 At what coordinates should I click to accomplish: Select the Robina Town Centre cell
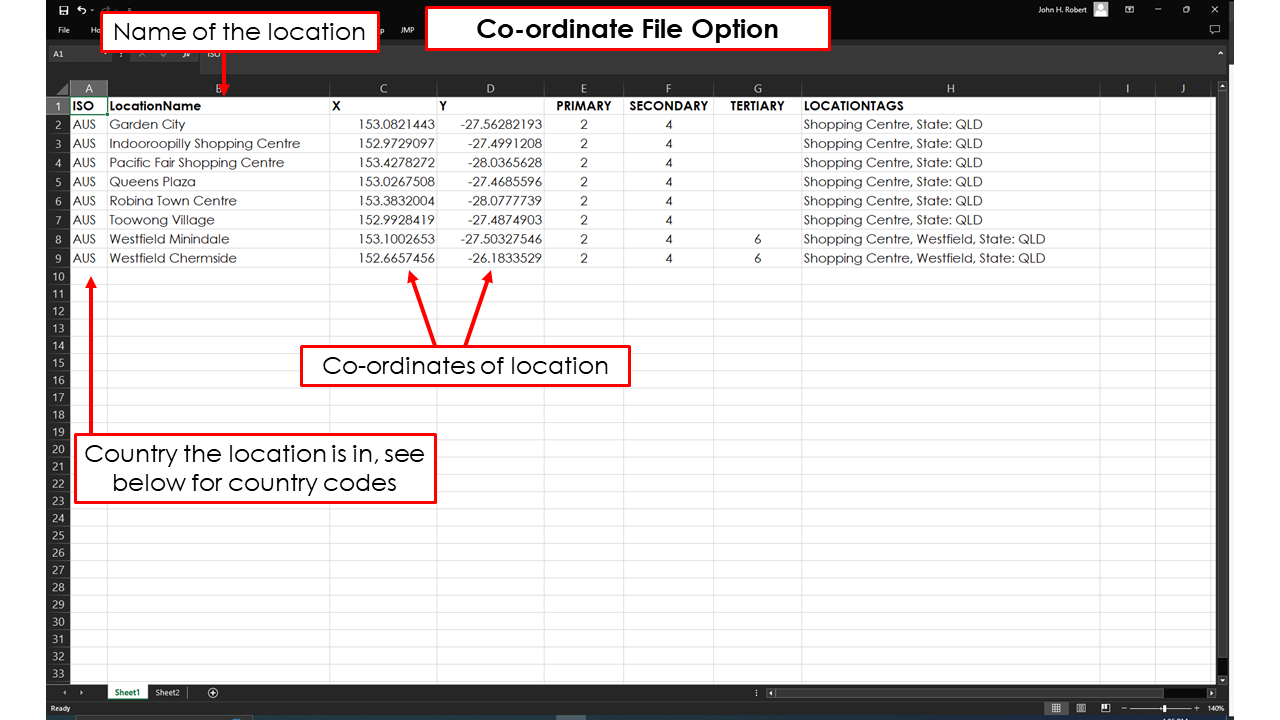[x=218, y=201]
